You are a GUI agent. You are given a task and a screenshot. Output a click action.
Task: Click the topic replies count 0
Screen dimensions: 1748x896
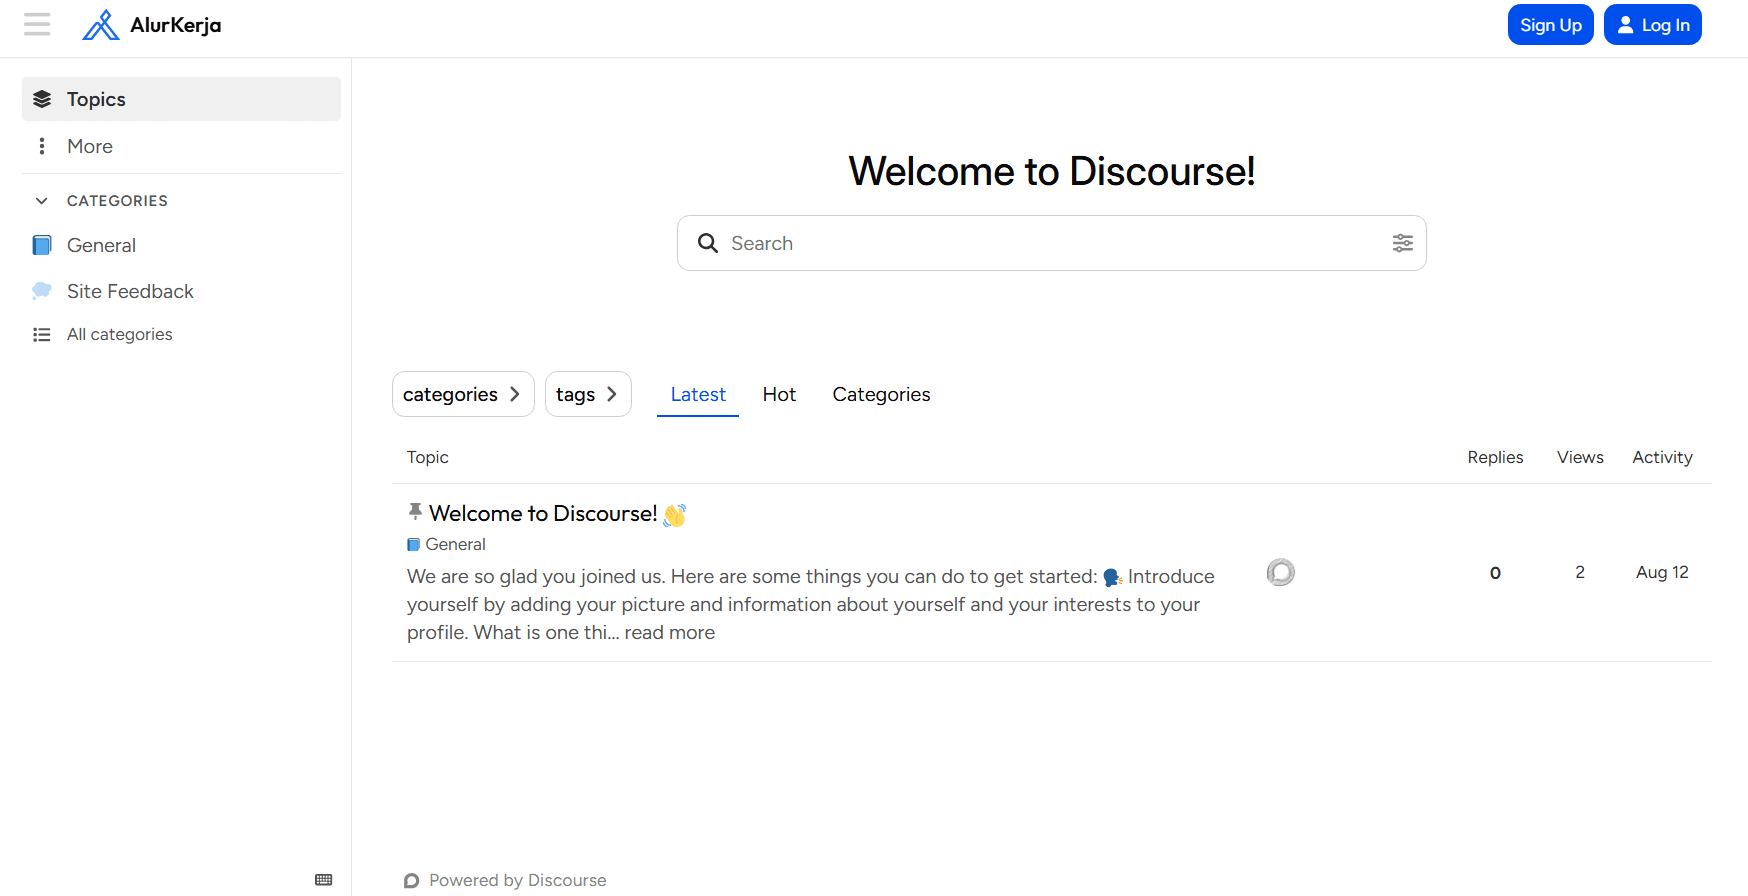(x=1495, y=573)
